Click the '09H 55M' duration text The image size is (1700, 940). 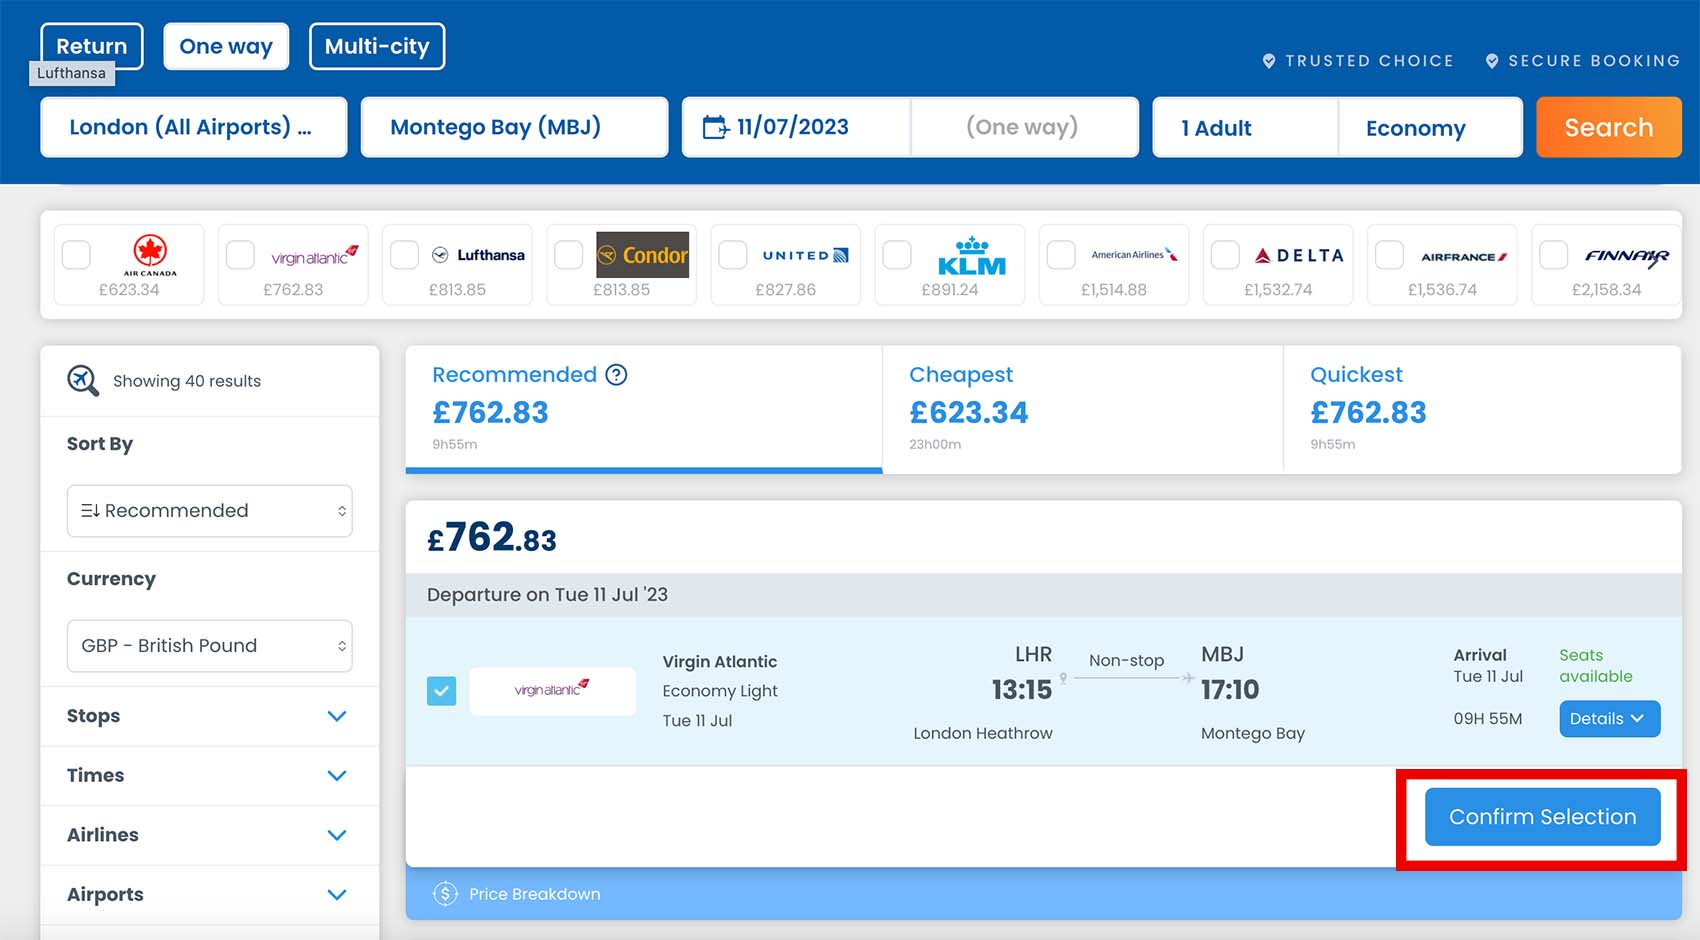(1487, 719)
